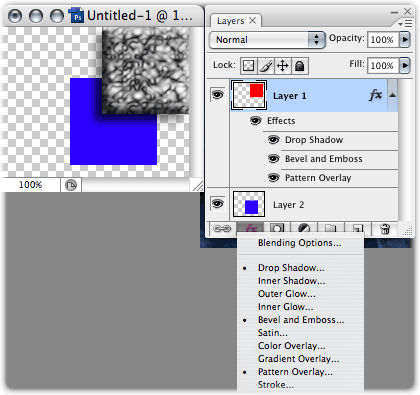Viewport: 420px width, 395px height.
Task: Click the New adjustment layer icon
Action: pyautogui.click(x=304, y=229)
